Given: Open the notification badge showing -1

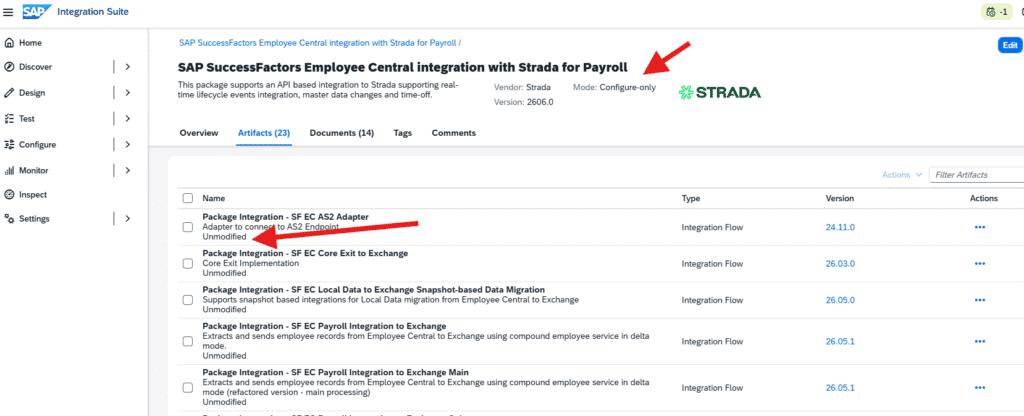Looking at the screenshot, I should tap(996, 12).
